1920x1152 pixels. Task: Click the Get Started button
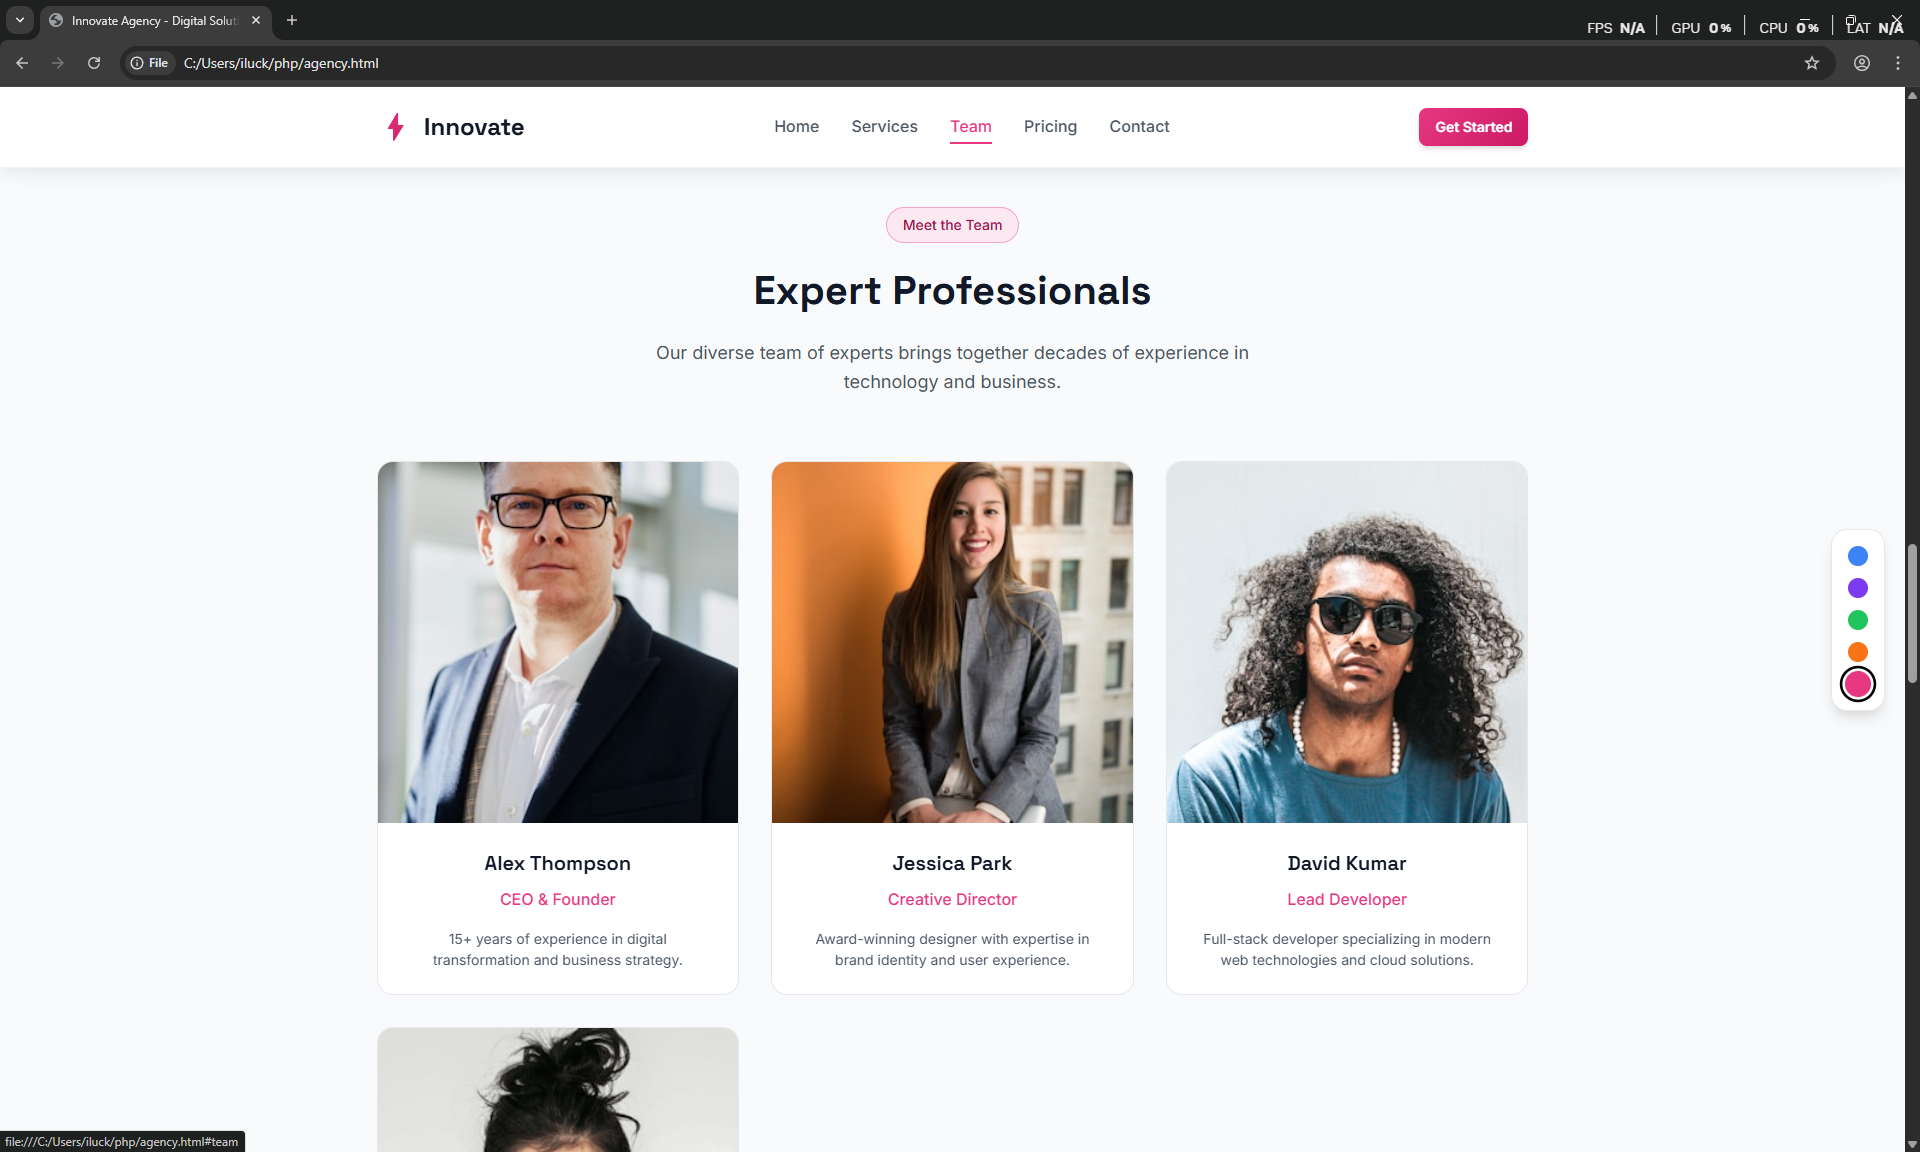[x=1473, y=127]
